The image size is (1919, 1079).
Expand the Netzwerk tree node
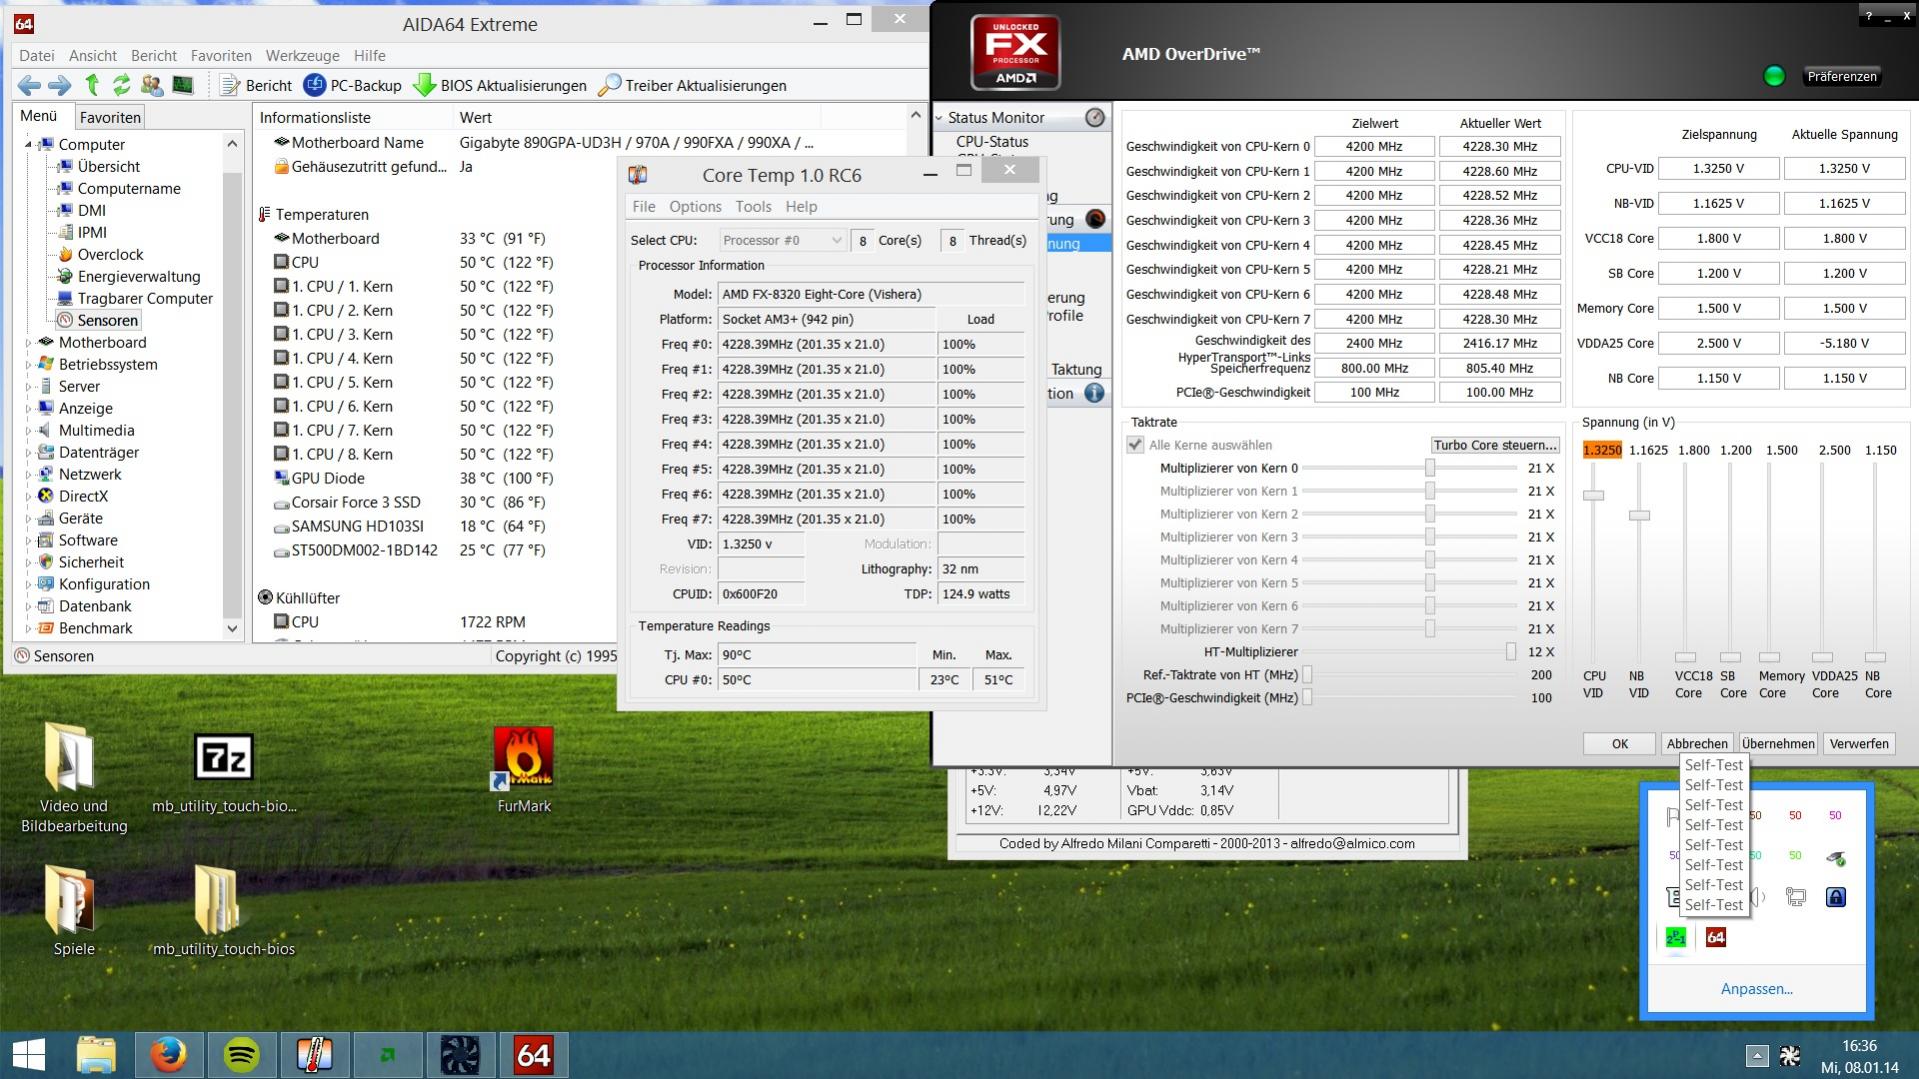28,475
